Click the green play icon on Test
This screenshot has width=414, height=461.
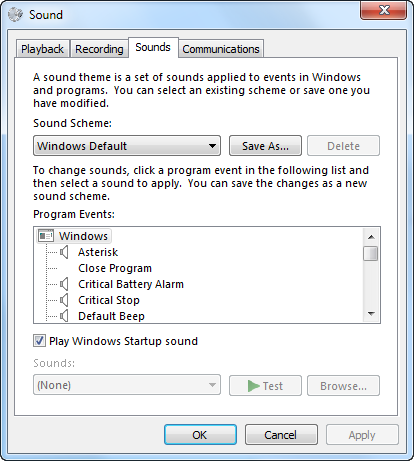point(254,386)
